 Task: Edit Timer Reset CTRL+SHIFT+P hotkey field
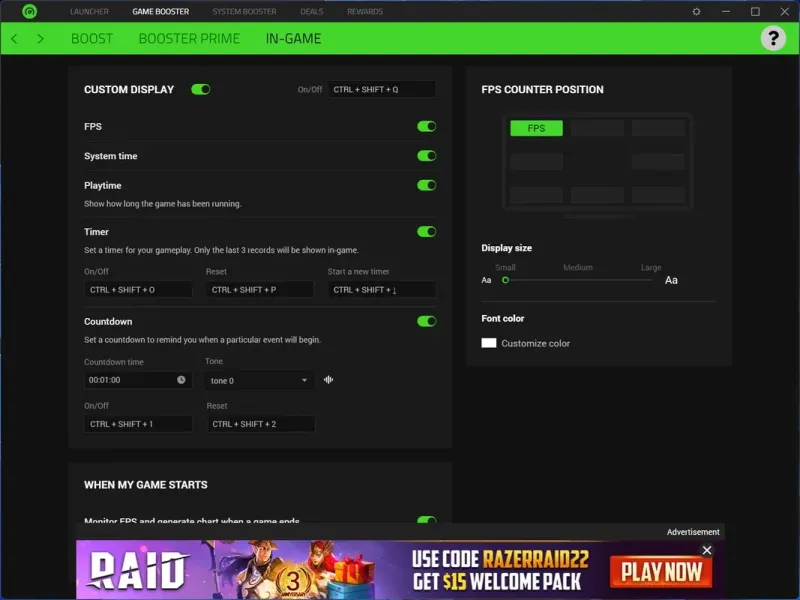click(260, 290)
